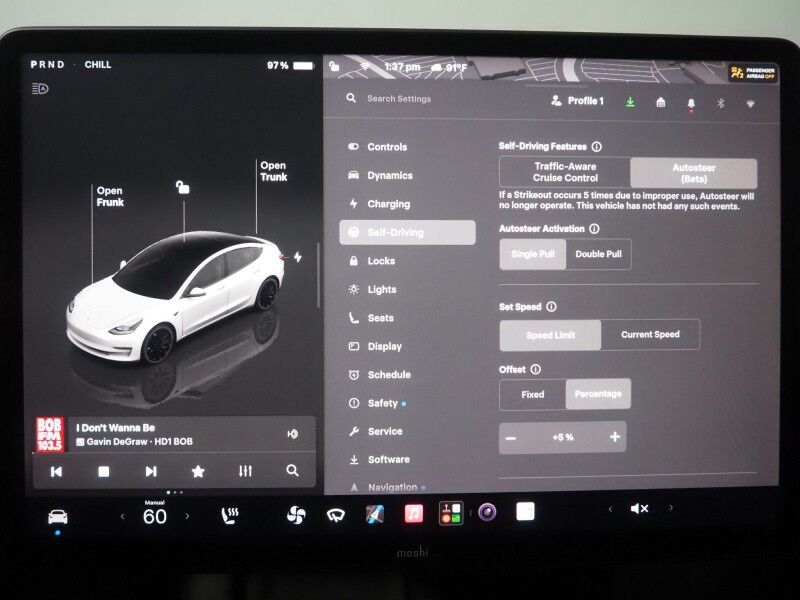This screenshot has width=800, height=600.
Task: Lower cabin temperature with the left arrow
Action: 122,516
